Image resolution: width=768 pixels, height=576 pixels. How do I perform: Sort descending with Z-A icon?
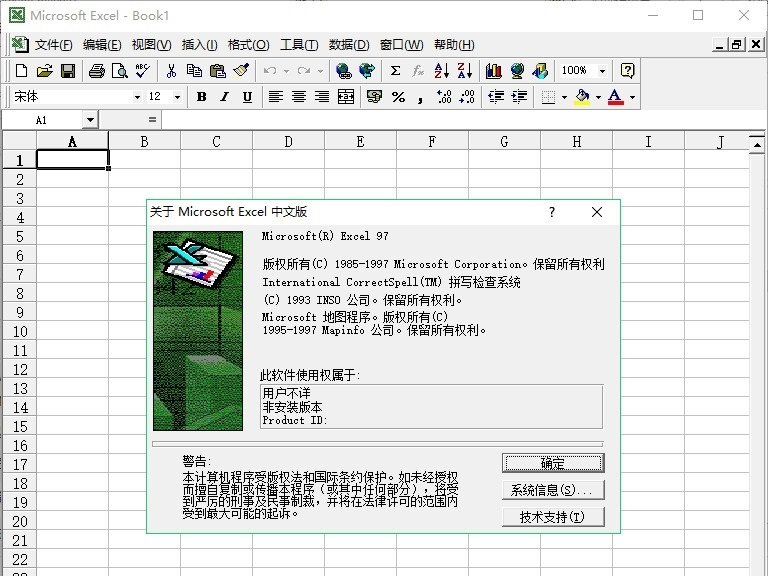[x=464, y=71]
